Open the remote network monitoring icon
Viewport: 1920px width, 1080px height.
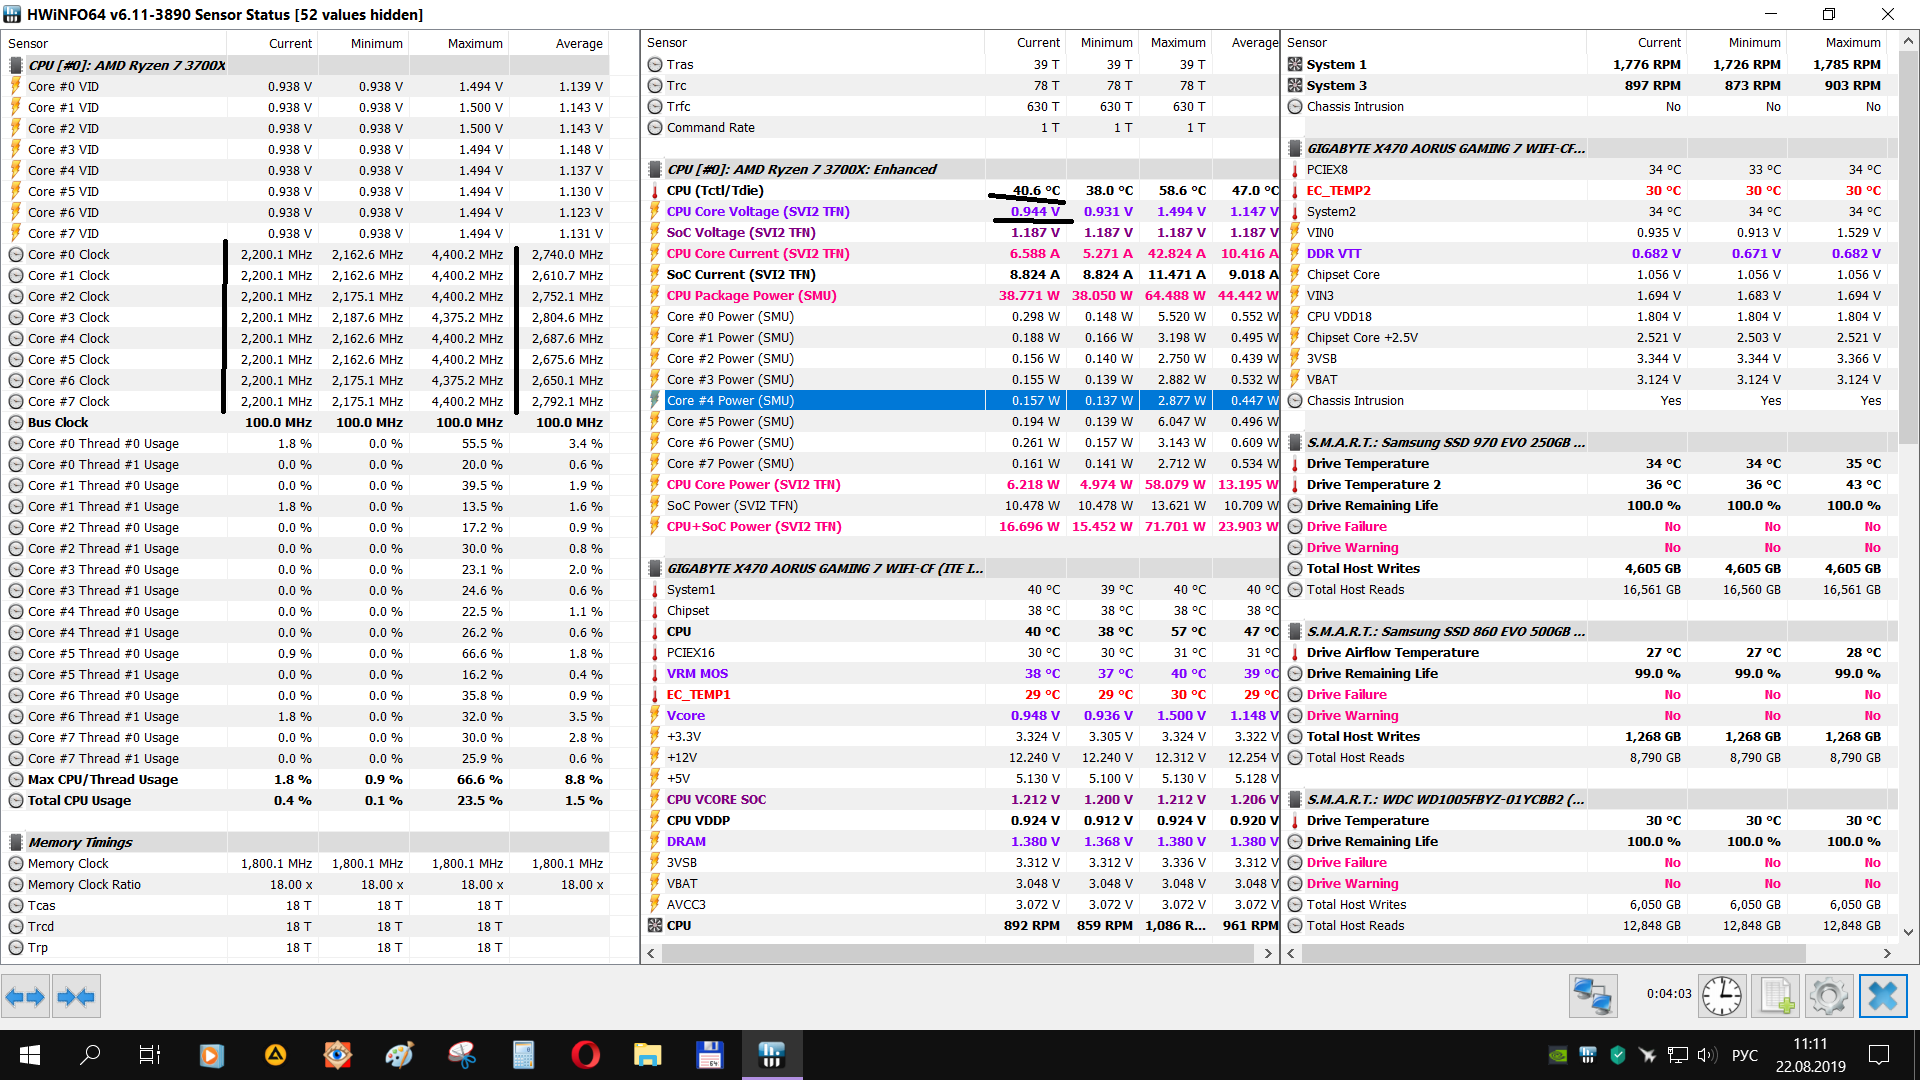click(1592, 996)
